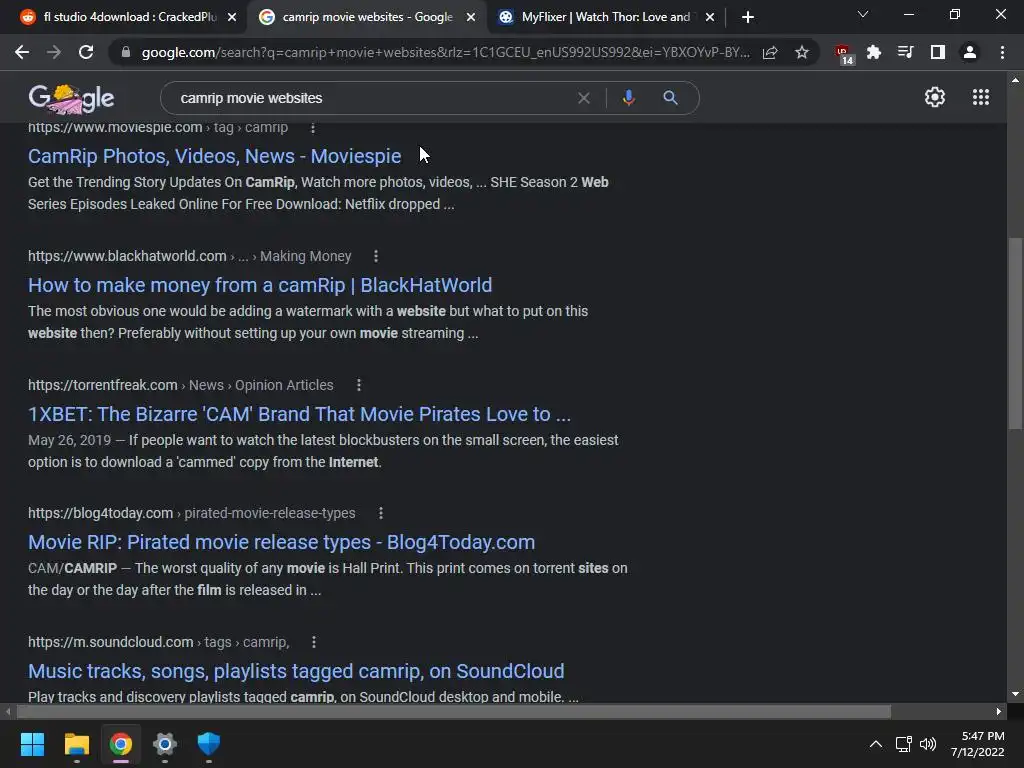1024x768 pixels.
Task: Click the Chrome taskbar icon
Action: pyautogui.click(x=121, y=744)
